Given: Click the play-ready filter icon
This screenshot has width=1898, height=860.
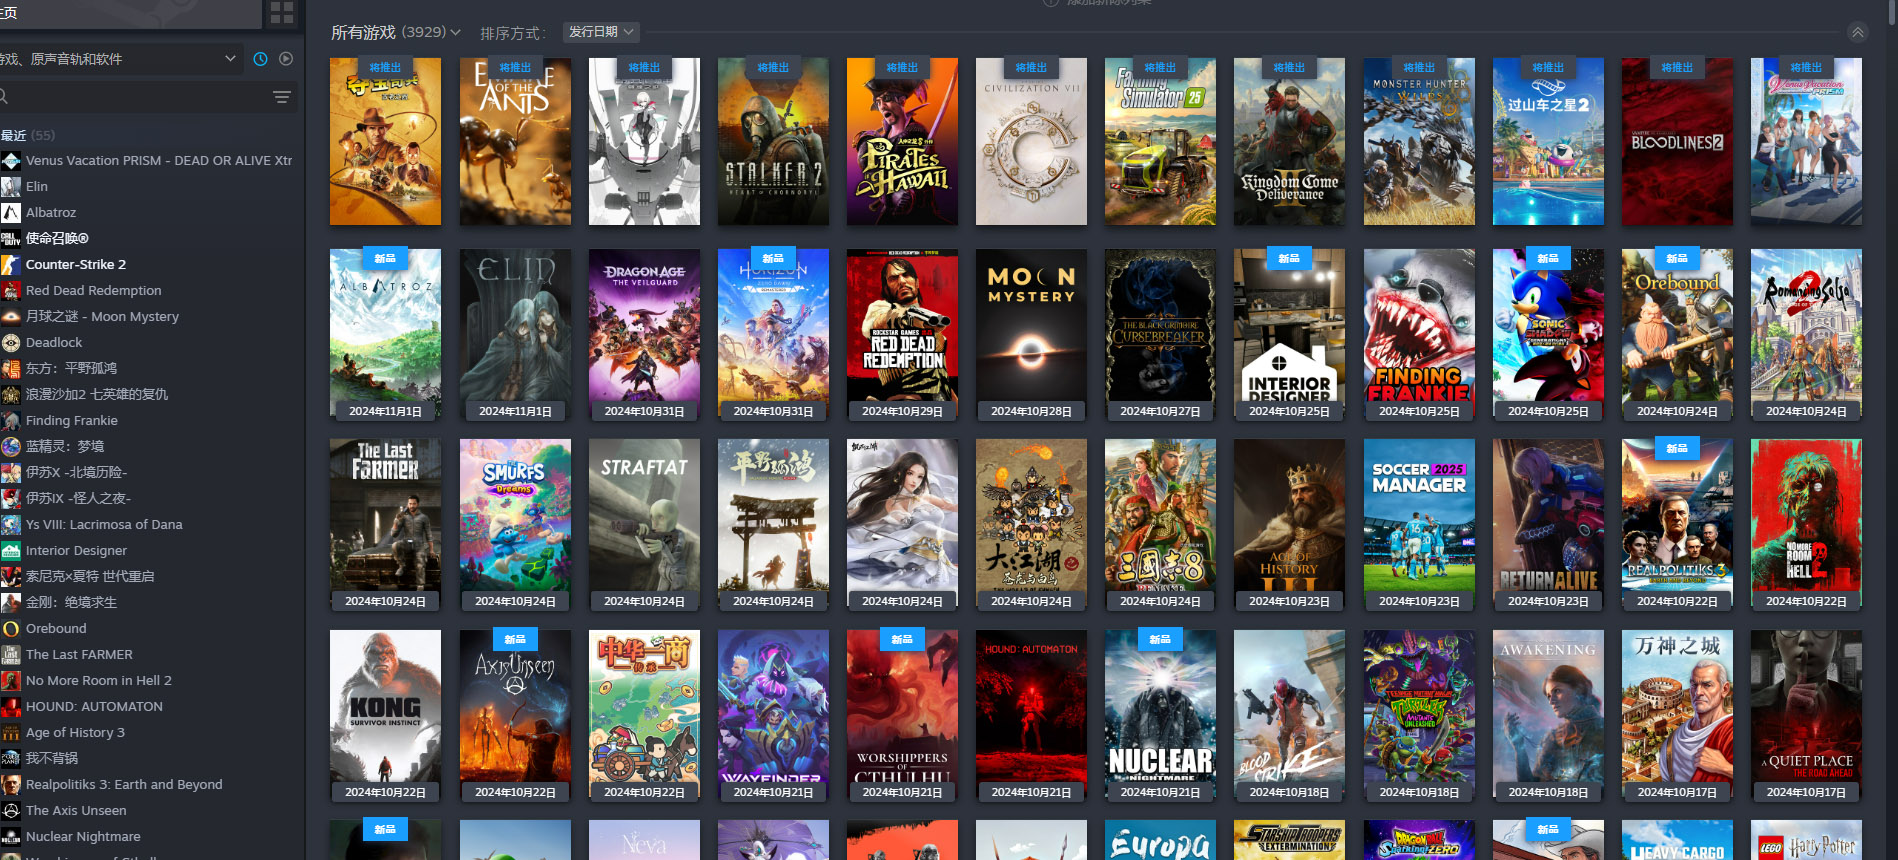Looking at the screenshot, I should coord(286,59).
